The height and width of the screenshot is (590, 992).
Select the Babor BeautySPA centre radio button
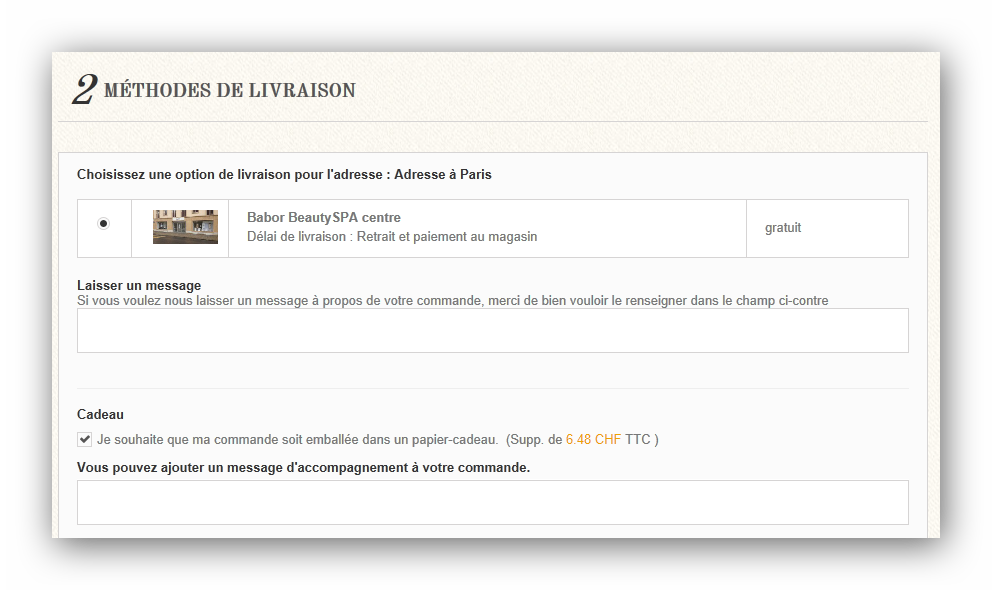coord(104,223)
